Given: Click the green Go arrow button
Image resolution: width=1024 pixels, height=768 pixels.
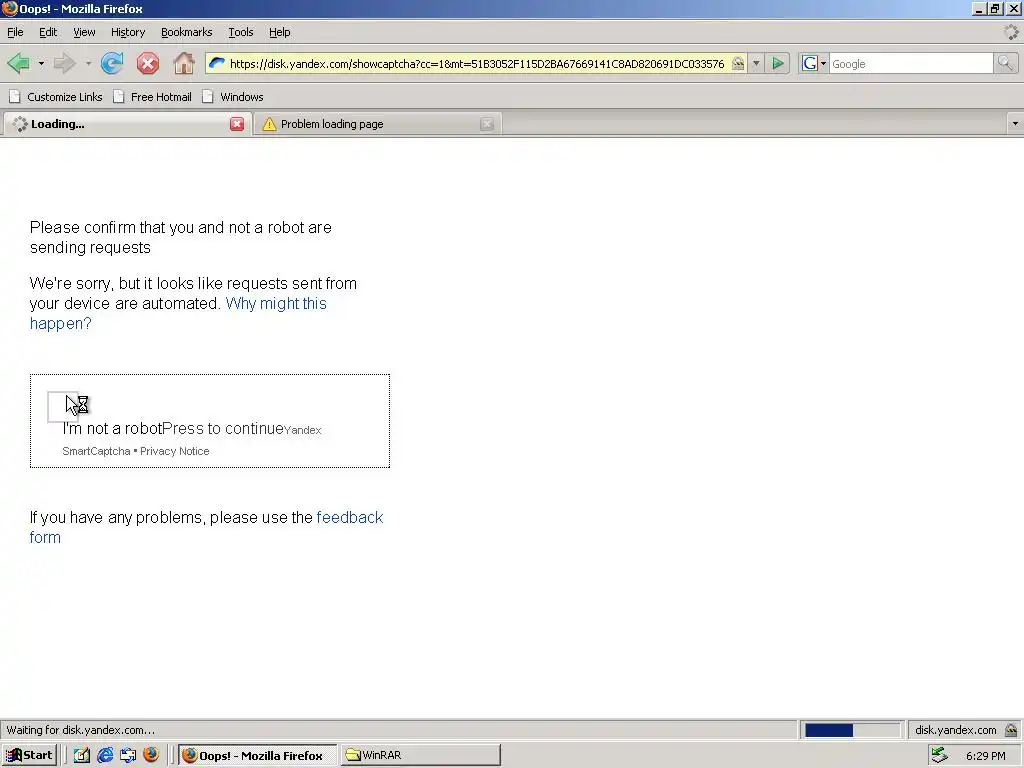Looking at the screenshot, I should (778, 63).
